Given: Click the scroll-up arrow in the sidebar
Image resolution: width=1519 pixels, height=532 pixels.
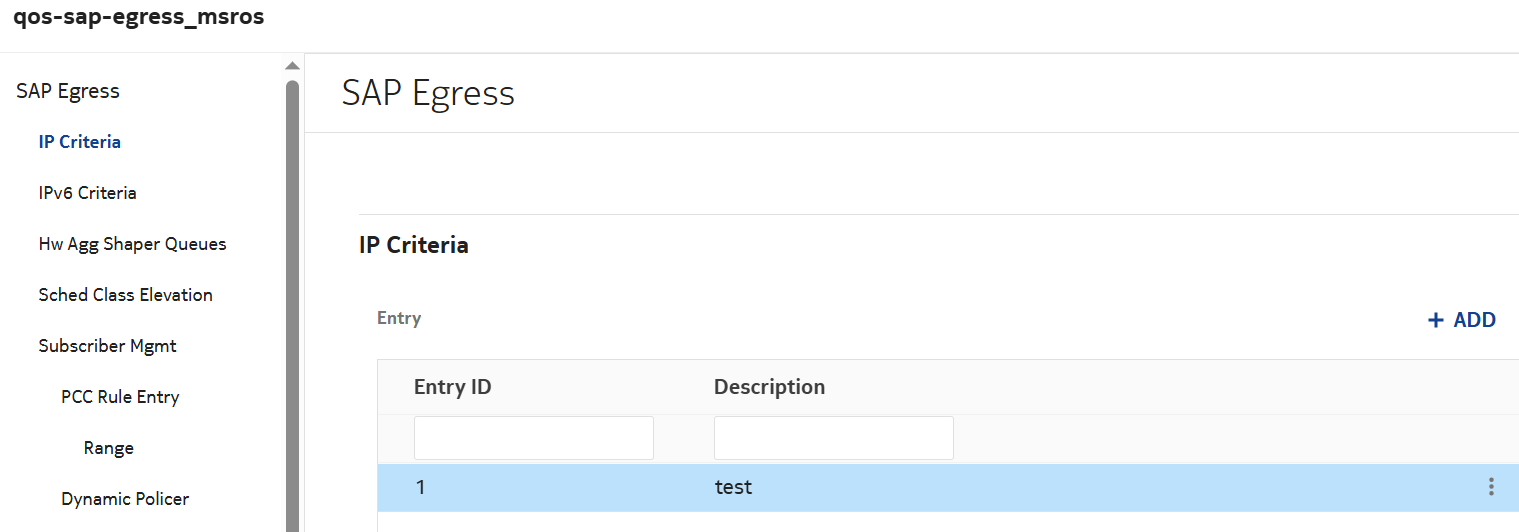Looking at the screenshot, I should tap(292, 66).
